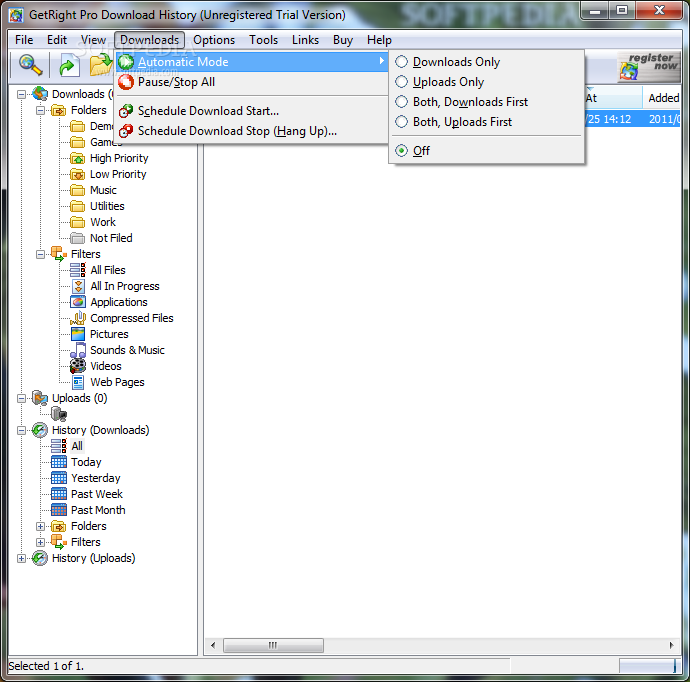
Task: Click the Web Pages document icon
Action: coord(78,382)
